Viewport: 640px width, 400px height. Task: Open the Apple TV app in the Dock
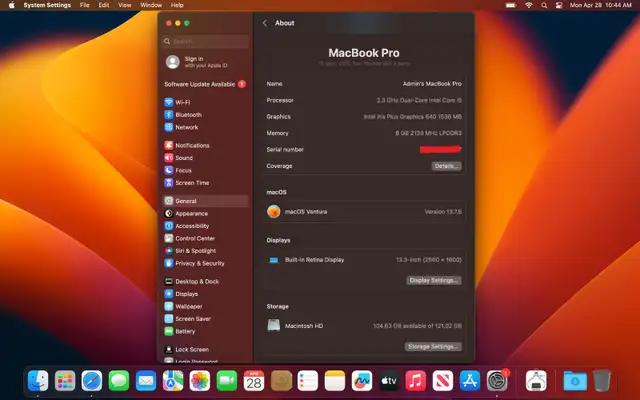(389, 381)
